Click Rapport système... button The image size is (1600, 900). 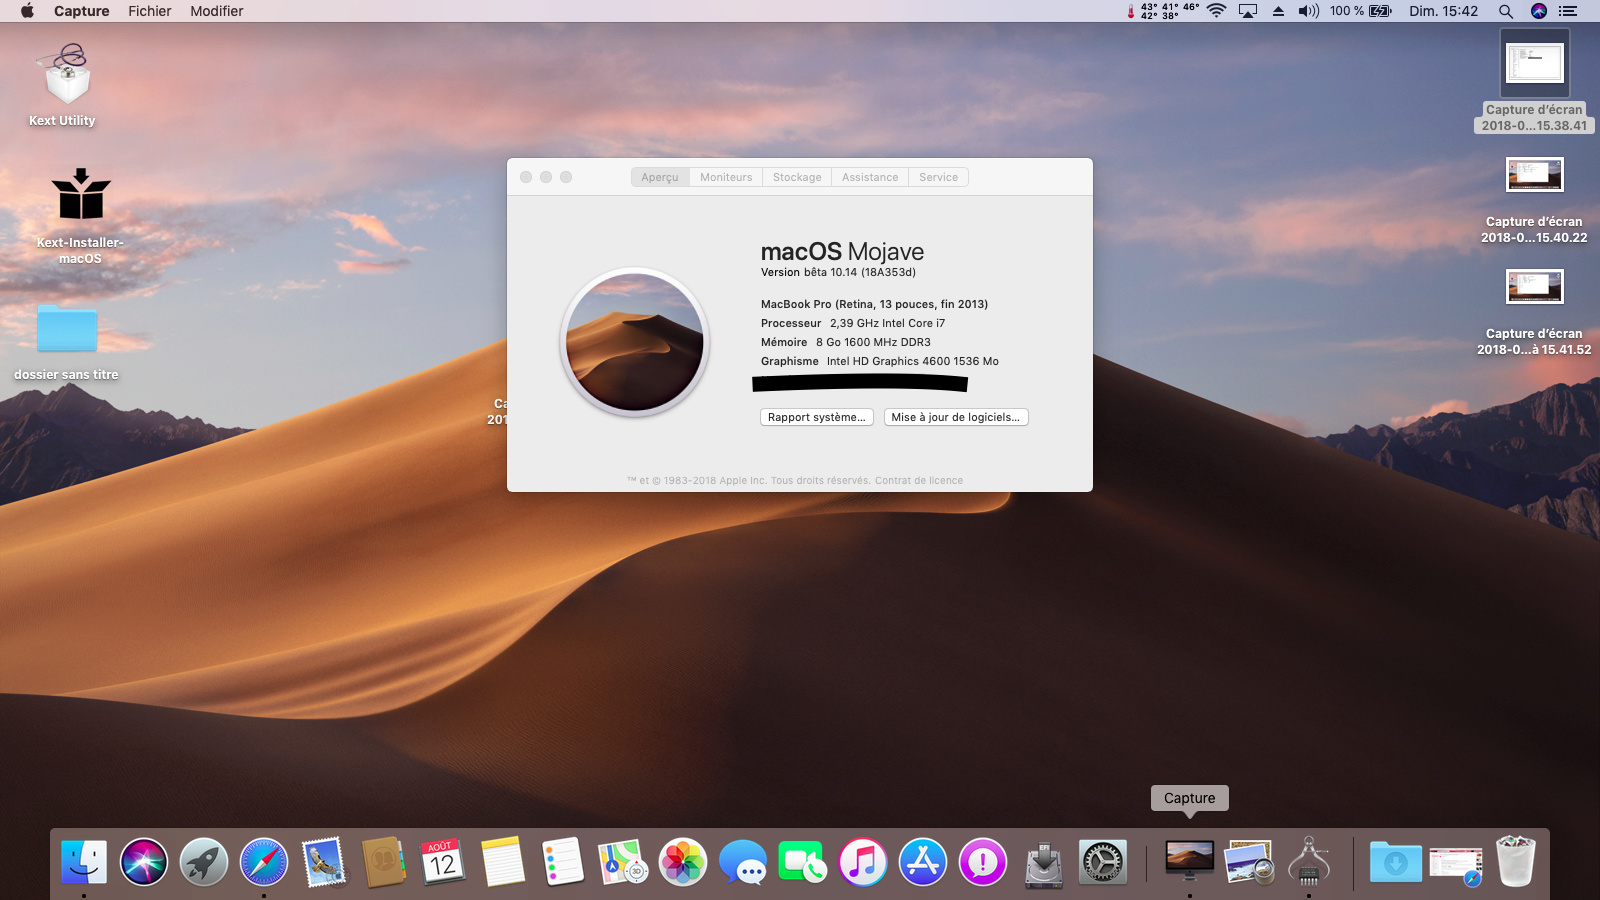click(817, 417)
